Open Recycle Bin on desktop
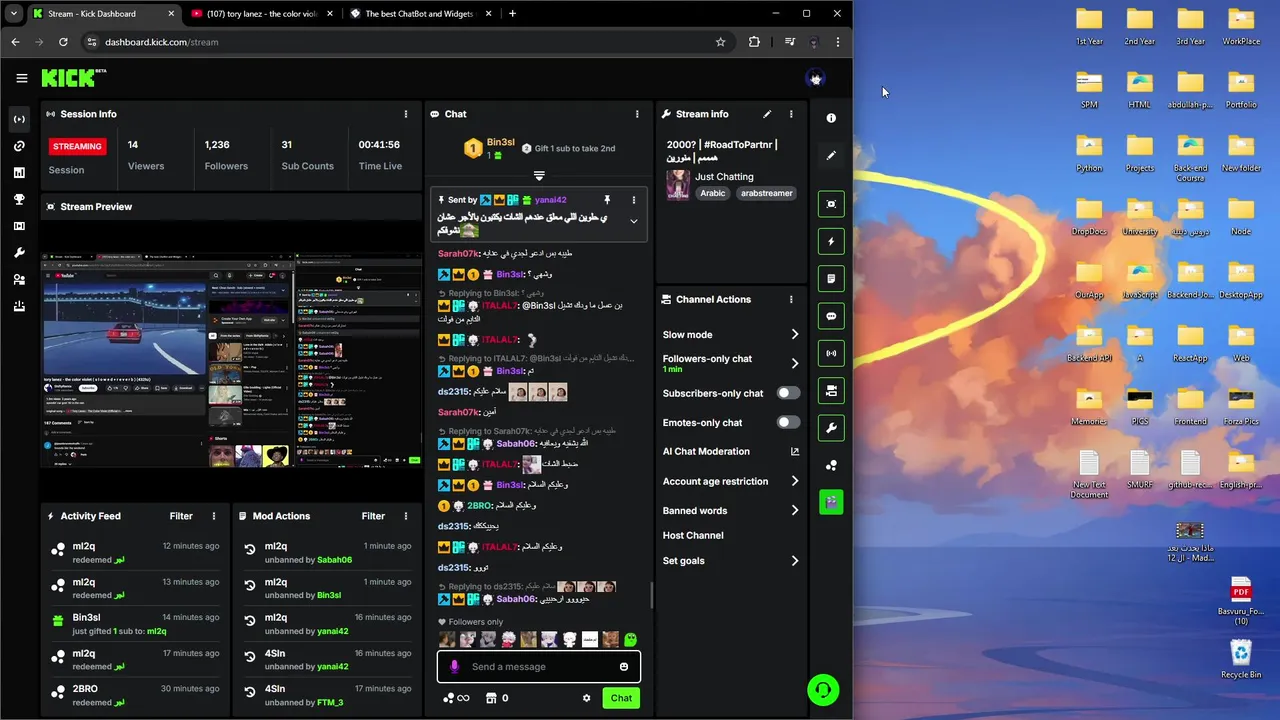Image resolution: width=1280 pixels, height=720 pixels. (1241, 660)
